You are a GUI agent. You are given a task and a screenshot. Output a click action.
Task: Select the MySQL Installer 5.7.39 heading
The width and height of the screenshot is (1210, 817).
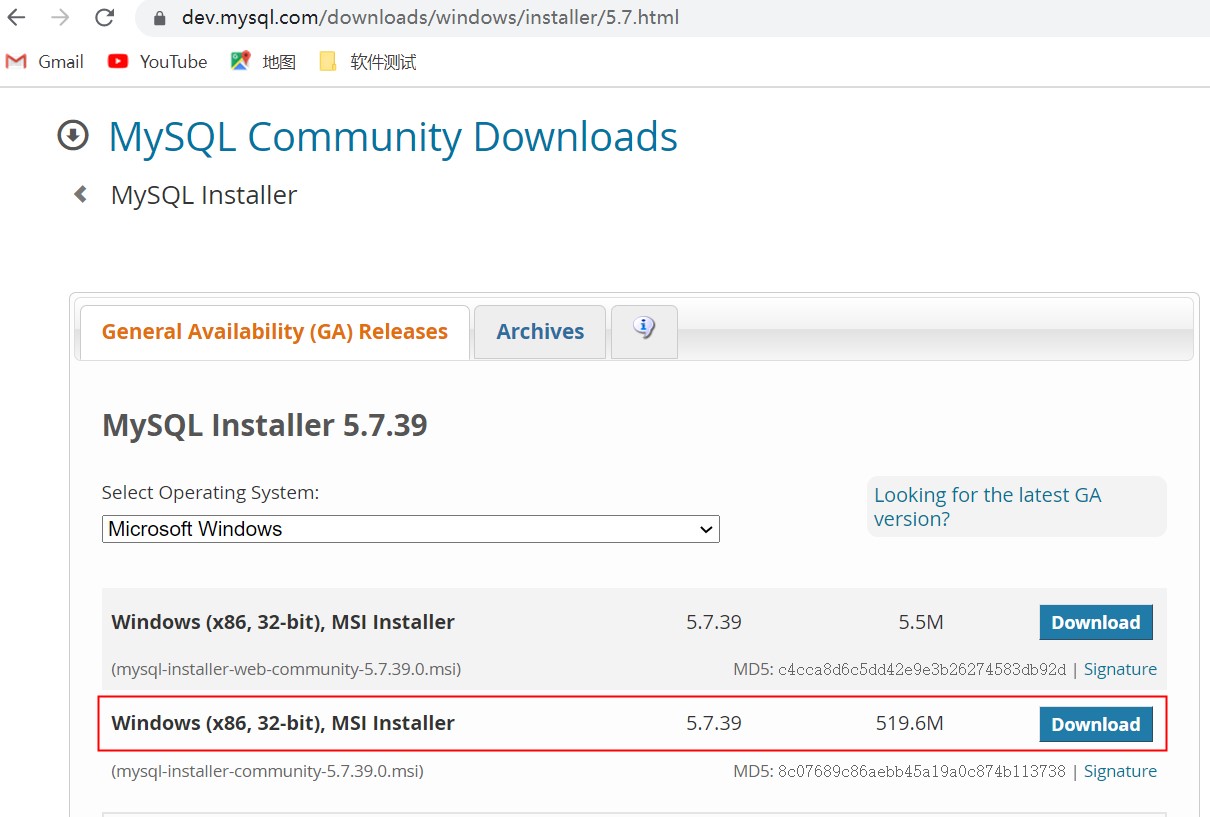pos(265,425)
